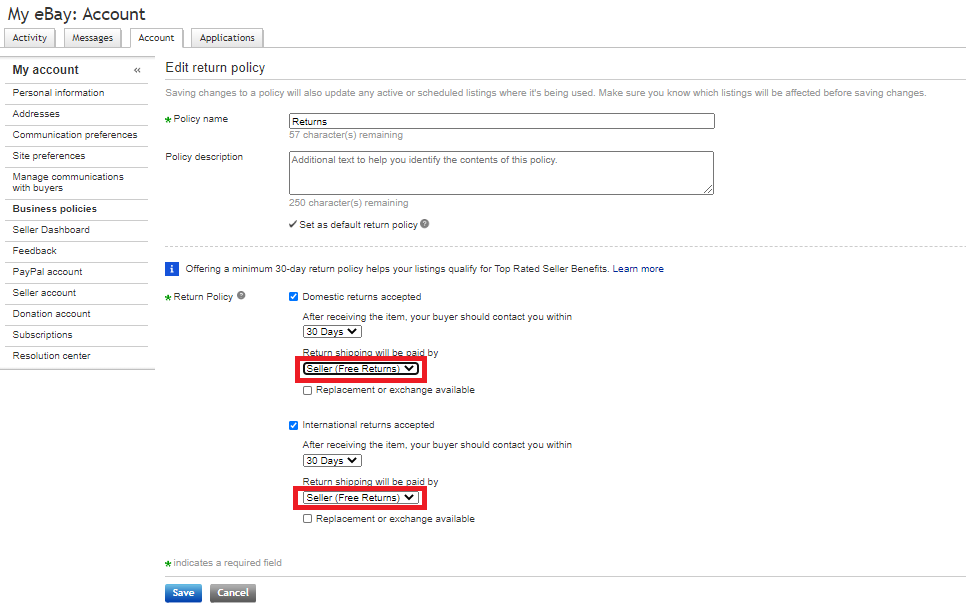Open Seller Dashboard in the sidebar
This screenshot has height=613, width=966.
51,230
